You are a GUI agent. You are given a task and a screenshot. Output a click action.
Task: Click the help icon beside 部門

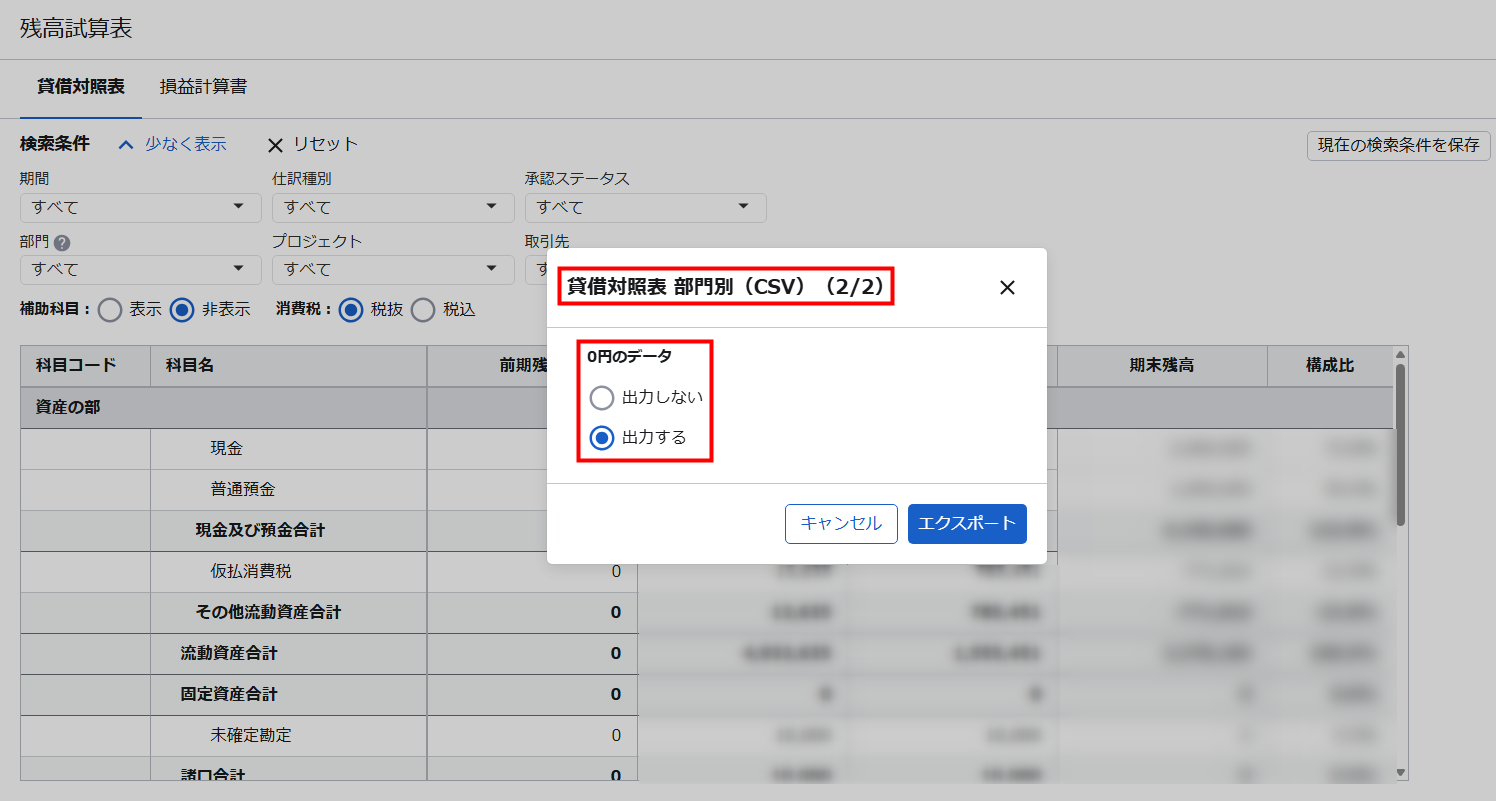tap(62, 242)
